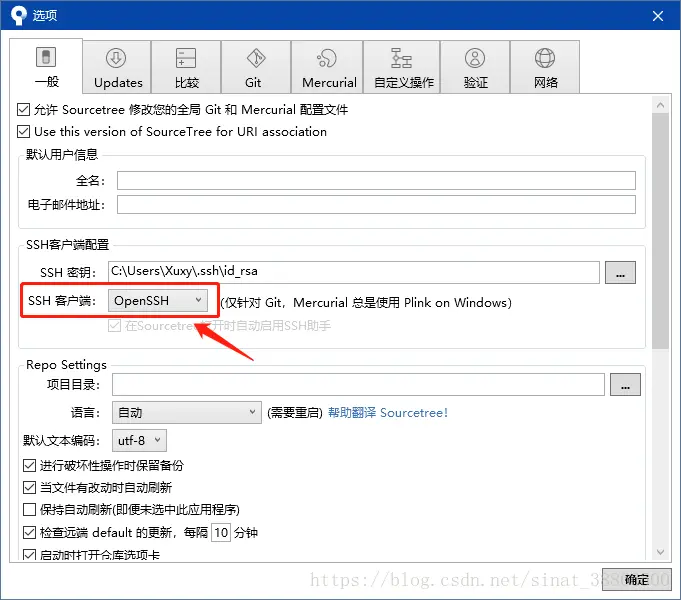Toggle allow Sourcetree to modify global config

pyautogui.click(x=23, y=109)
